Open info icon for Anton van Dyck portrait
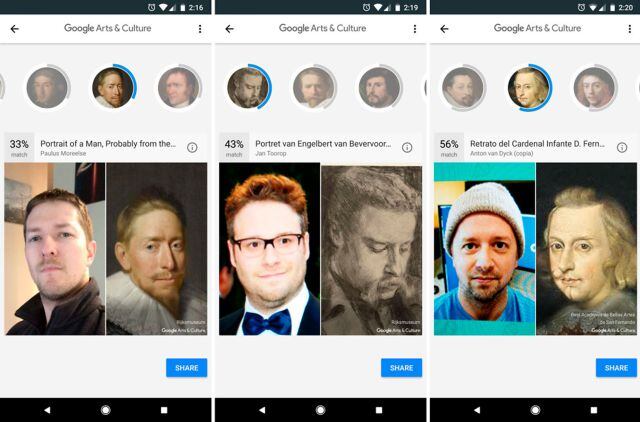 coord(622,147)
